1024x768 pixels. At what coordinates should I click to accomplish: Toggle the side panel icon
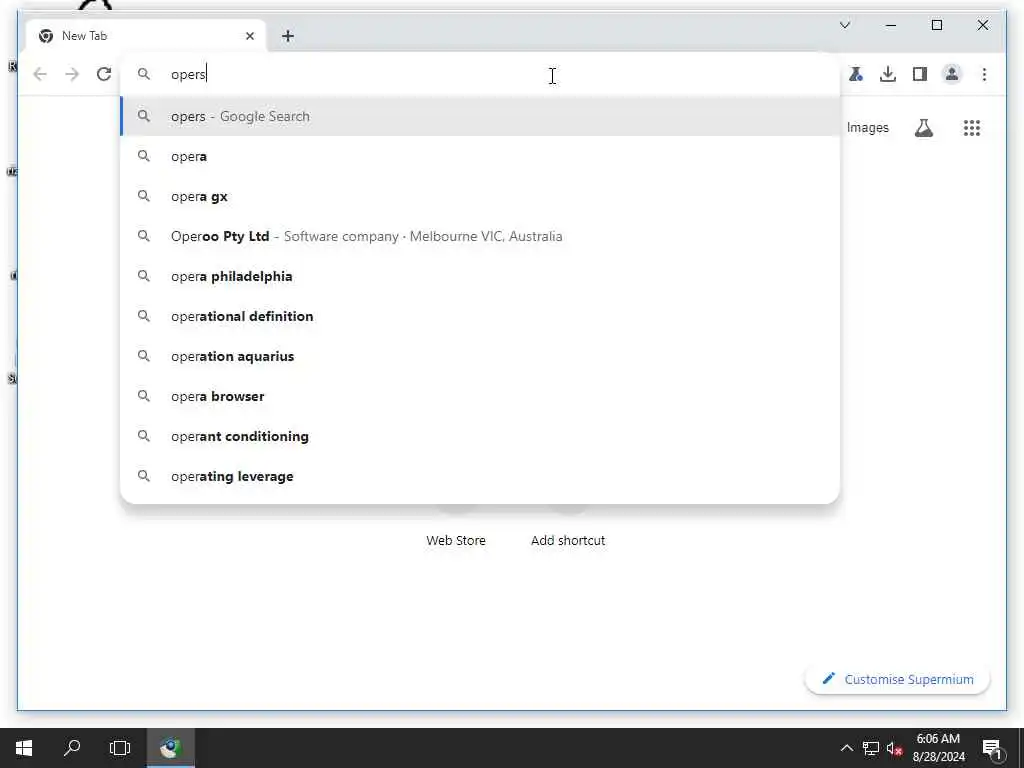920,74
